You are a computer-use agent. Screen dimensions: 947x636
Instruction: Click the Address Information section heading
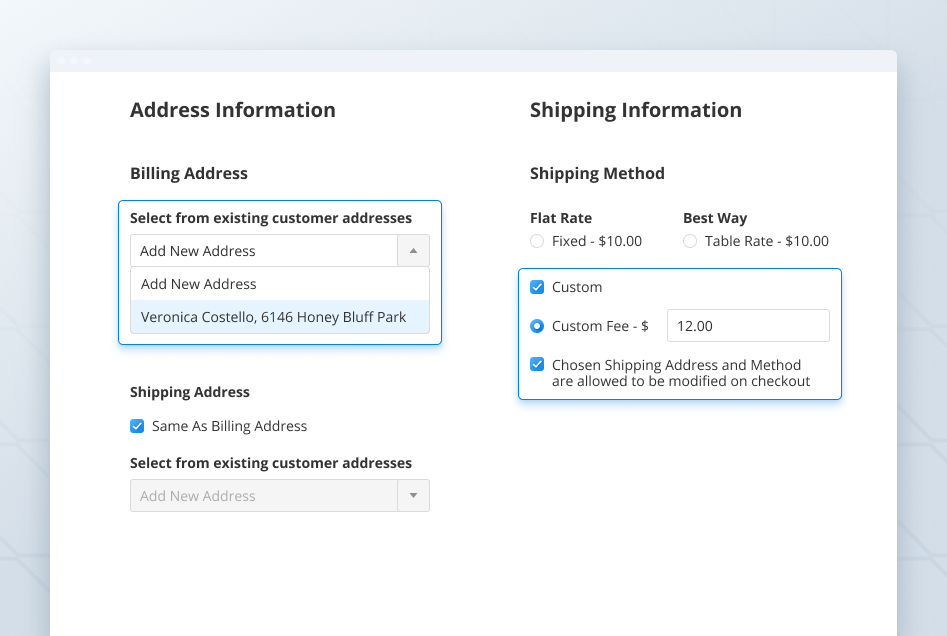point(233,110)
